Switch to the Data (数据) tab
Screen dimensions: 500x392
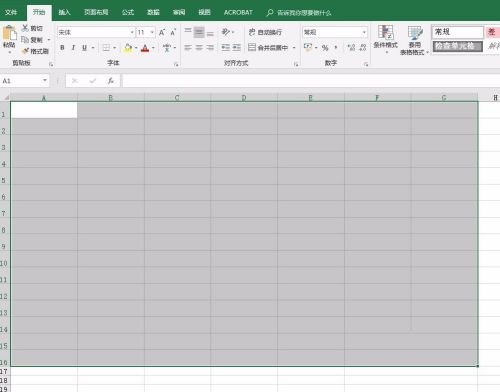[x=153, y=12]
